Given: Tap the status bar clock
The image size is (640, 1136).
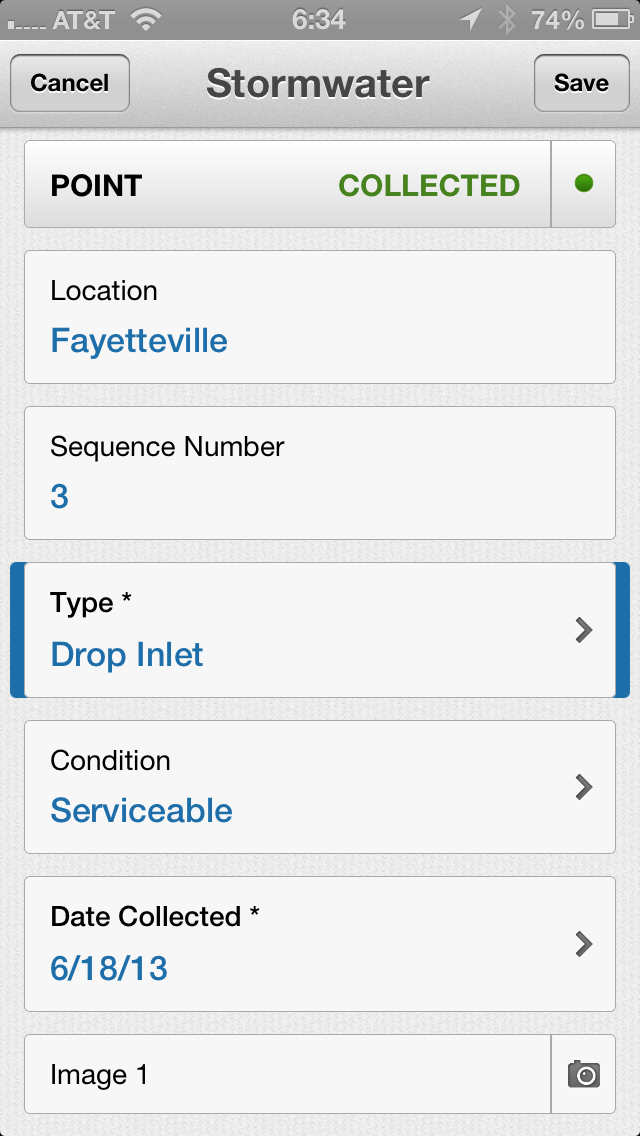Looking at the screenshot, I should tap(319, 20).
